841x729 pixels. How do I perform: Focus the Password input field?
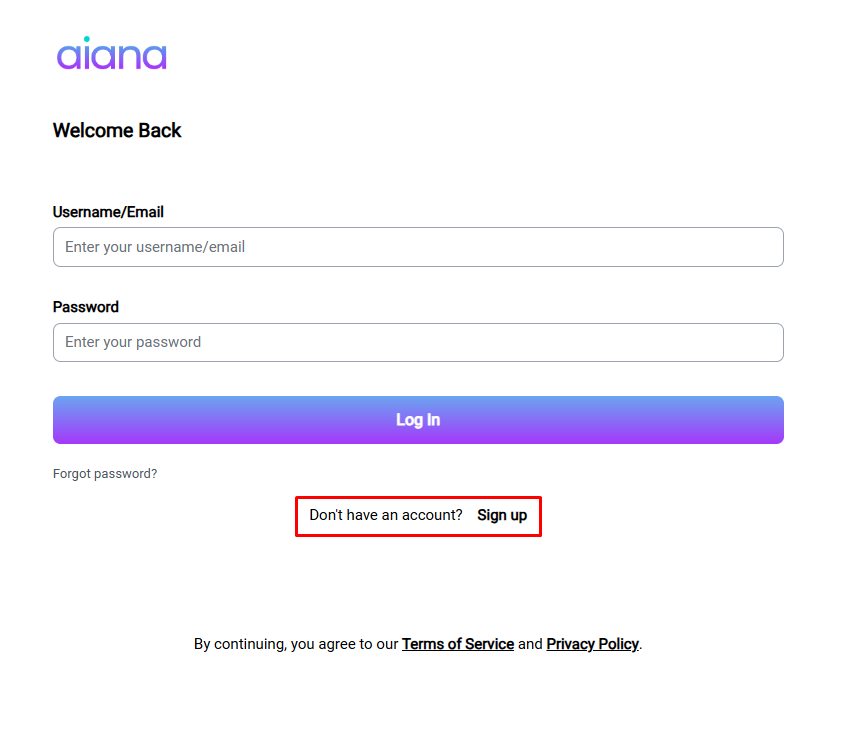(418, 342)
